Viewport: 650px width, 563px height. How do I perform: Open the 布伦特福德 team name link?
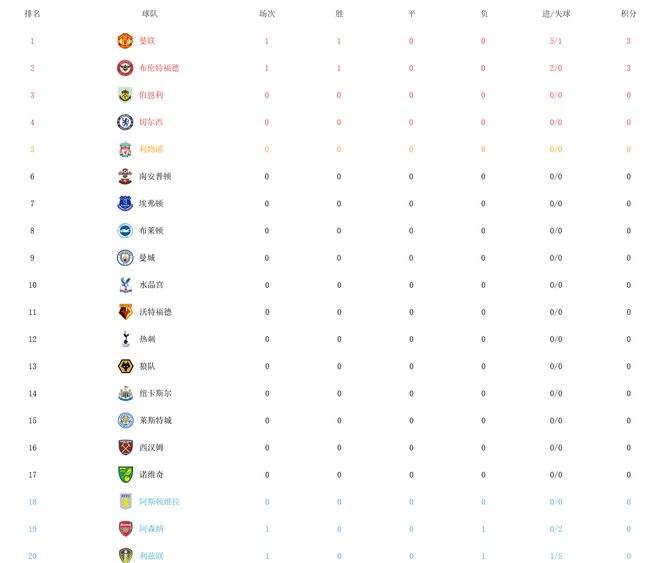pyautogui.click(x=159, y=68)
